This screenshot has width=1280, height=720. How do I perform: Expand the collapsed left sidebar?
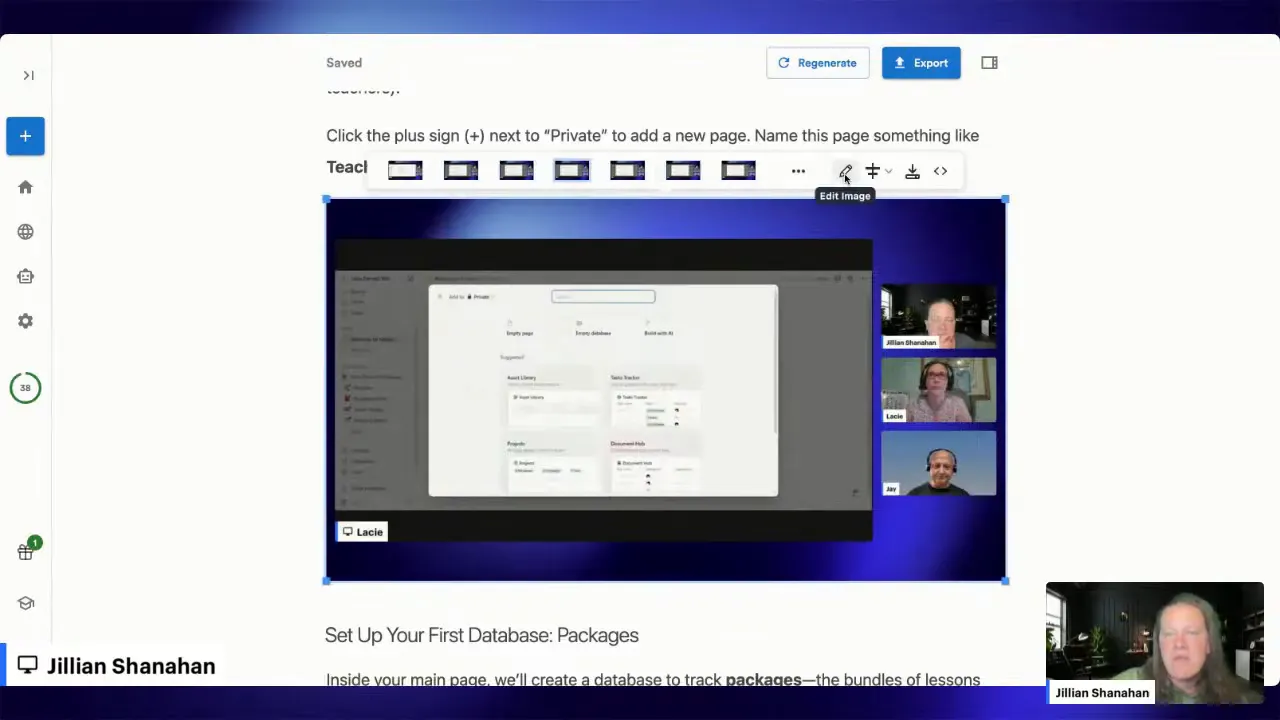pos(28,75)
